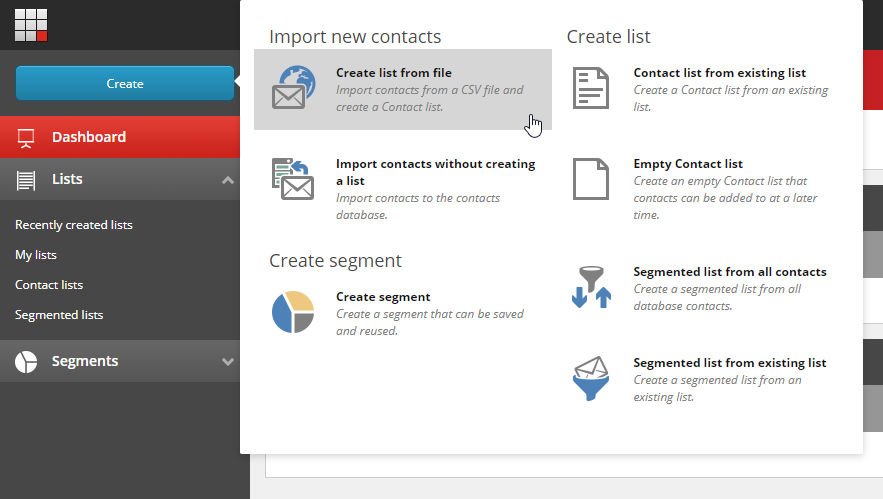Click the Create list from file globe-envelope icon

(293, 87)
